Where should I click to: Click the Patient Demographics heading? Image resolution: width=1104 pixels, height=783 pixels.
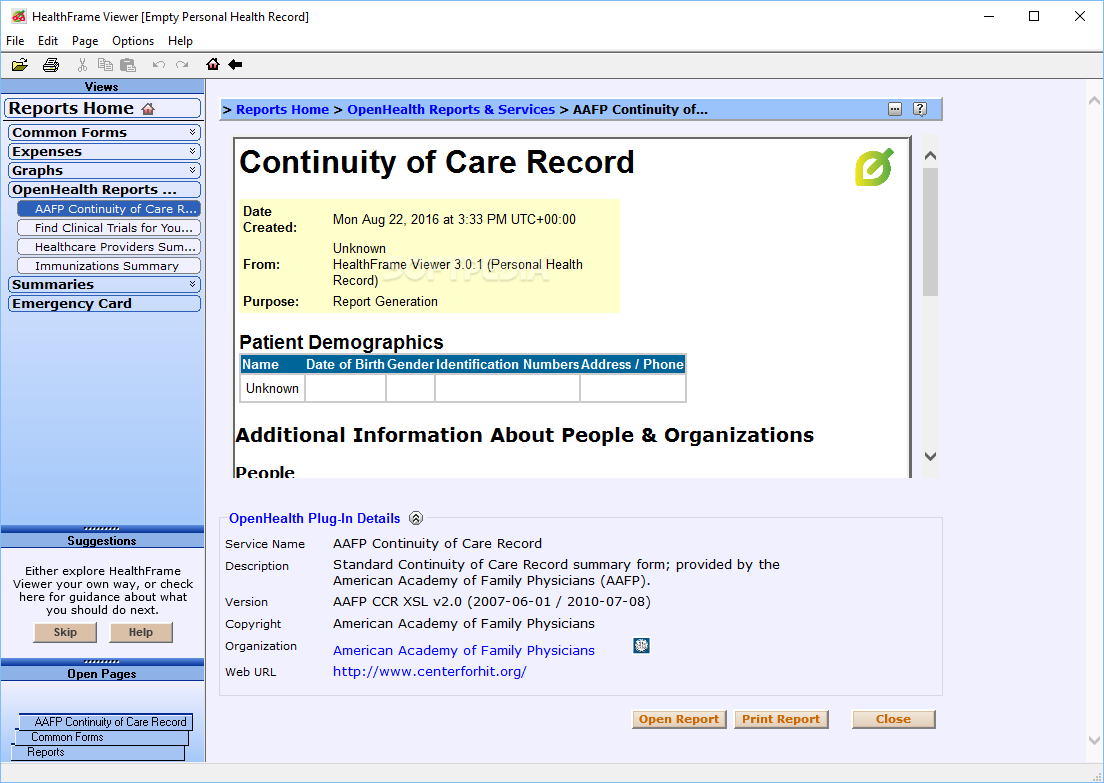pyautogui.click(x=341, y=342)
